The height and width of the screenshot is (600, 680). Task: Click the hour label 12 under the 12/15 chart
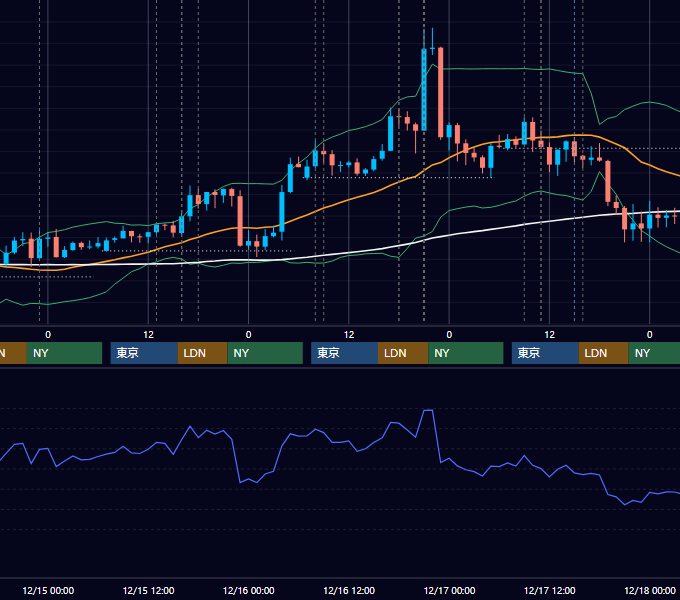148,335
